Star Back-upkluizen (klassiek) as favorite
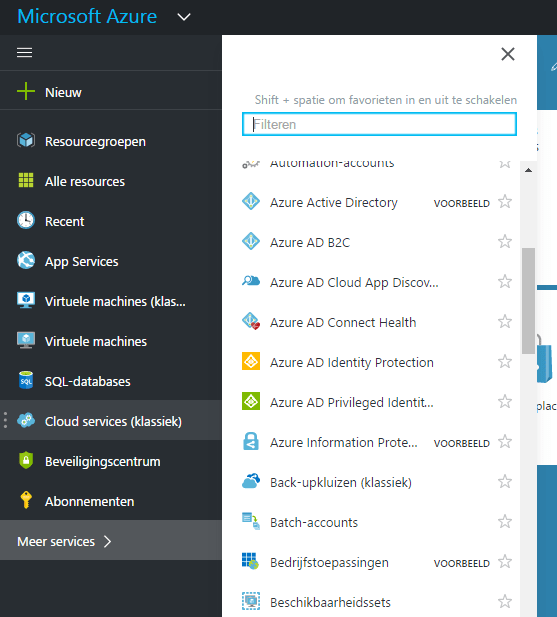The height and width of the screenshot is (617, 557). pos(505,482)
